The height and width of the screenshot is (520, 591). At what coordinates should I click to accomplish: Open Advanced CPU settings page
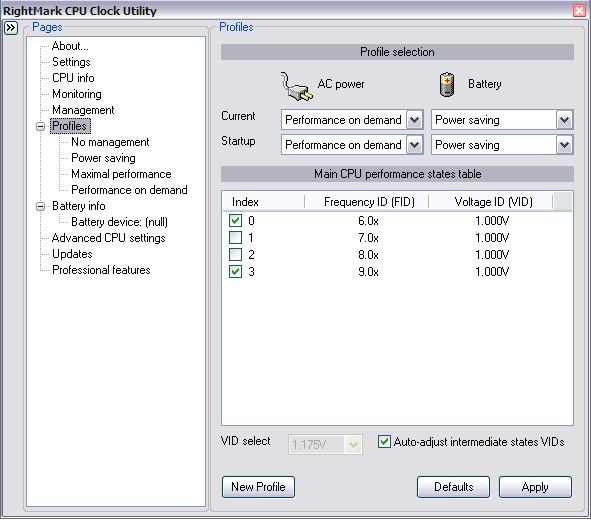click(109, 238)
